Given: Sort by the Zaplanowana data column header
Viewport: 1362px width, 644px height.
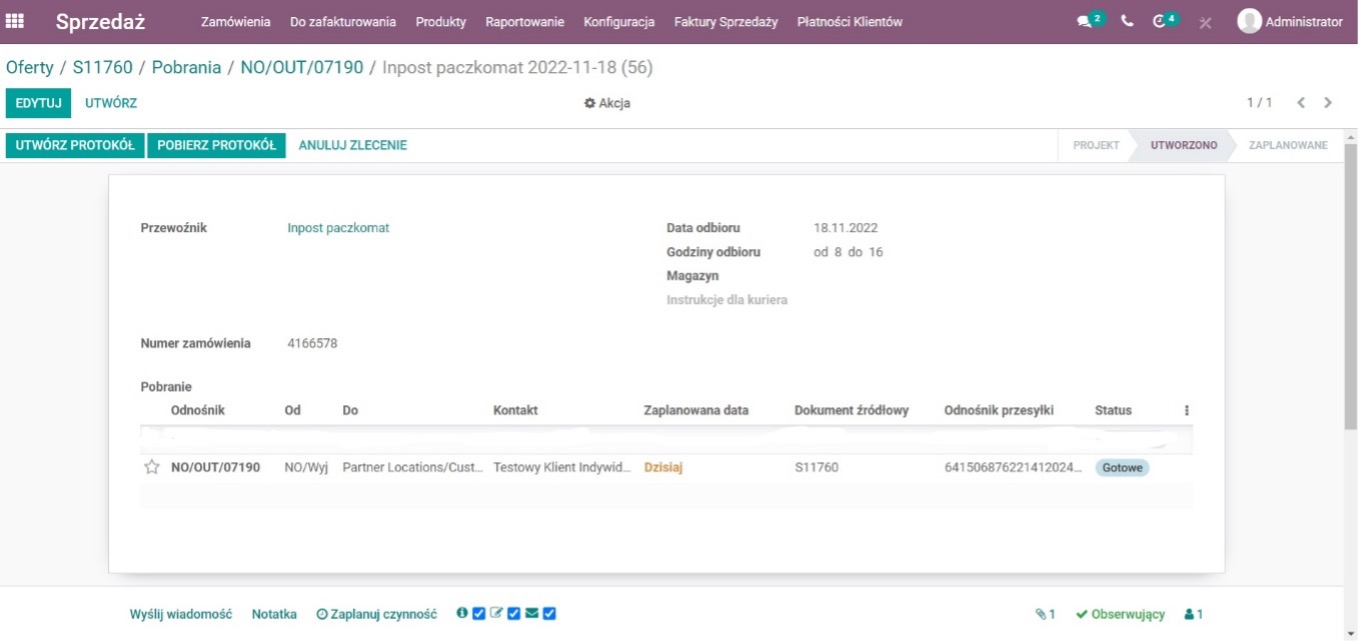Looking at the screenshot, I should (x=696, y=410).
